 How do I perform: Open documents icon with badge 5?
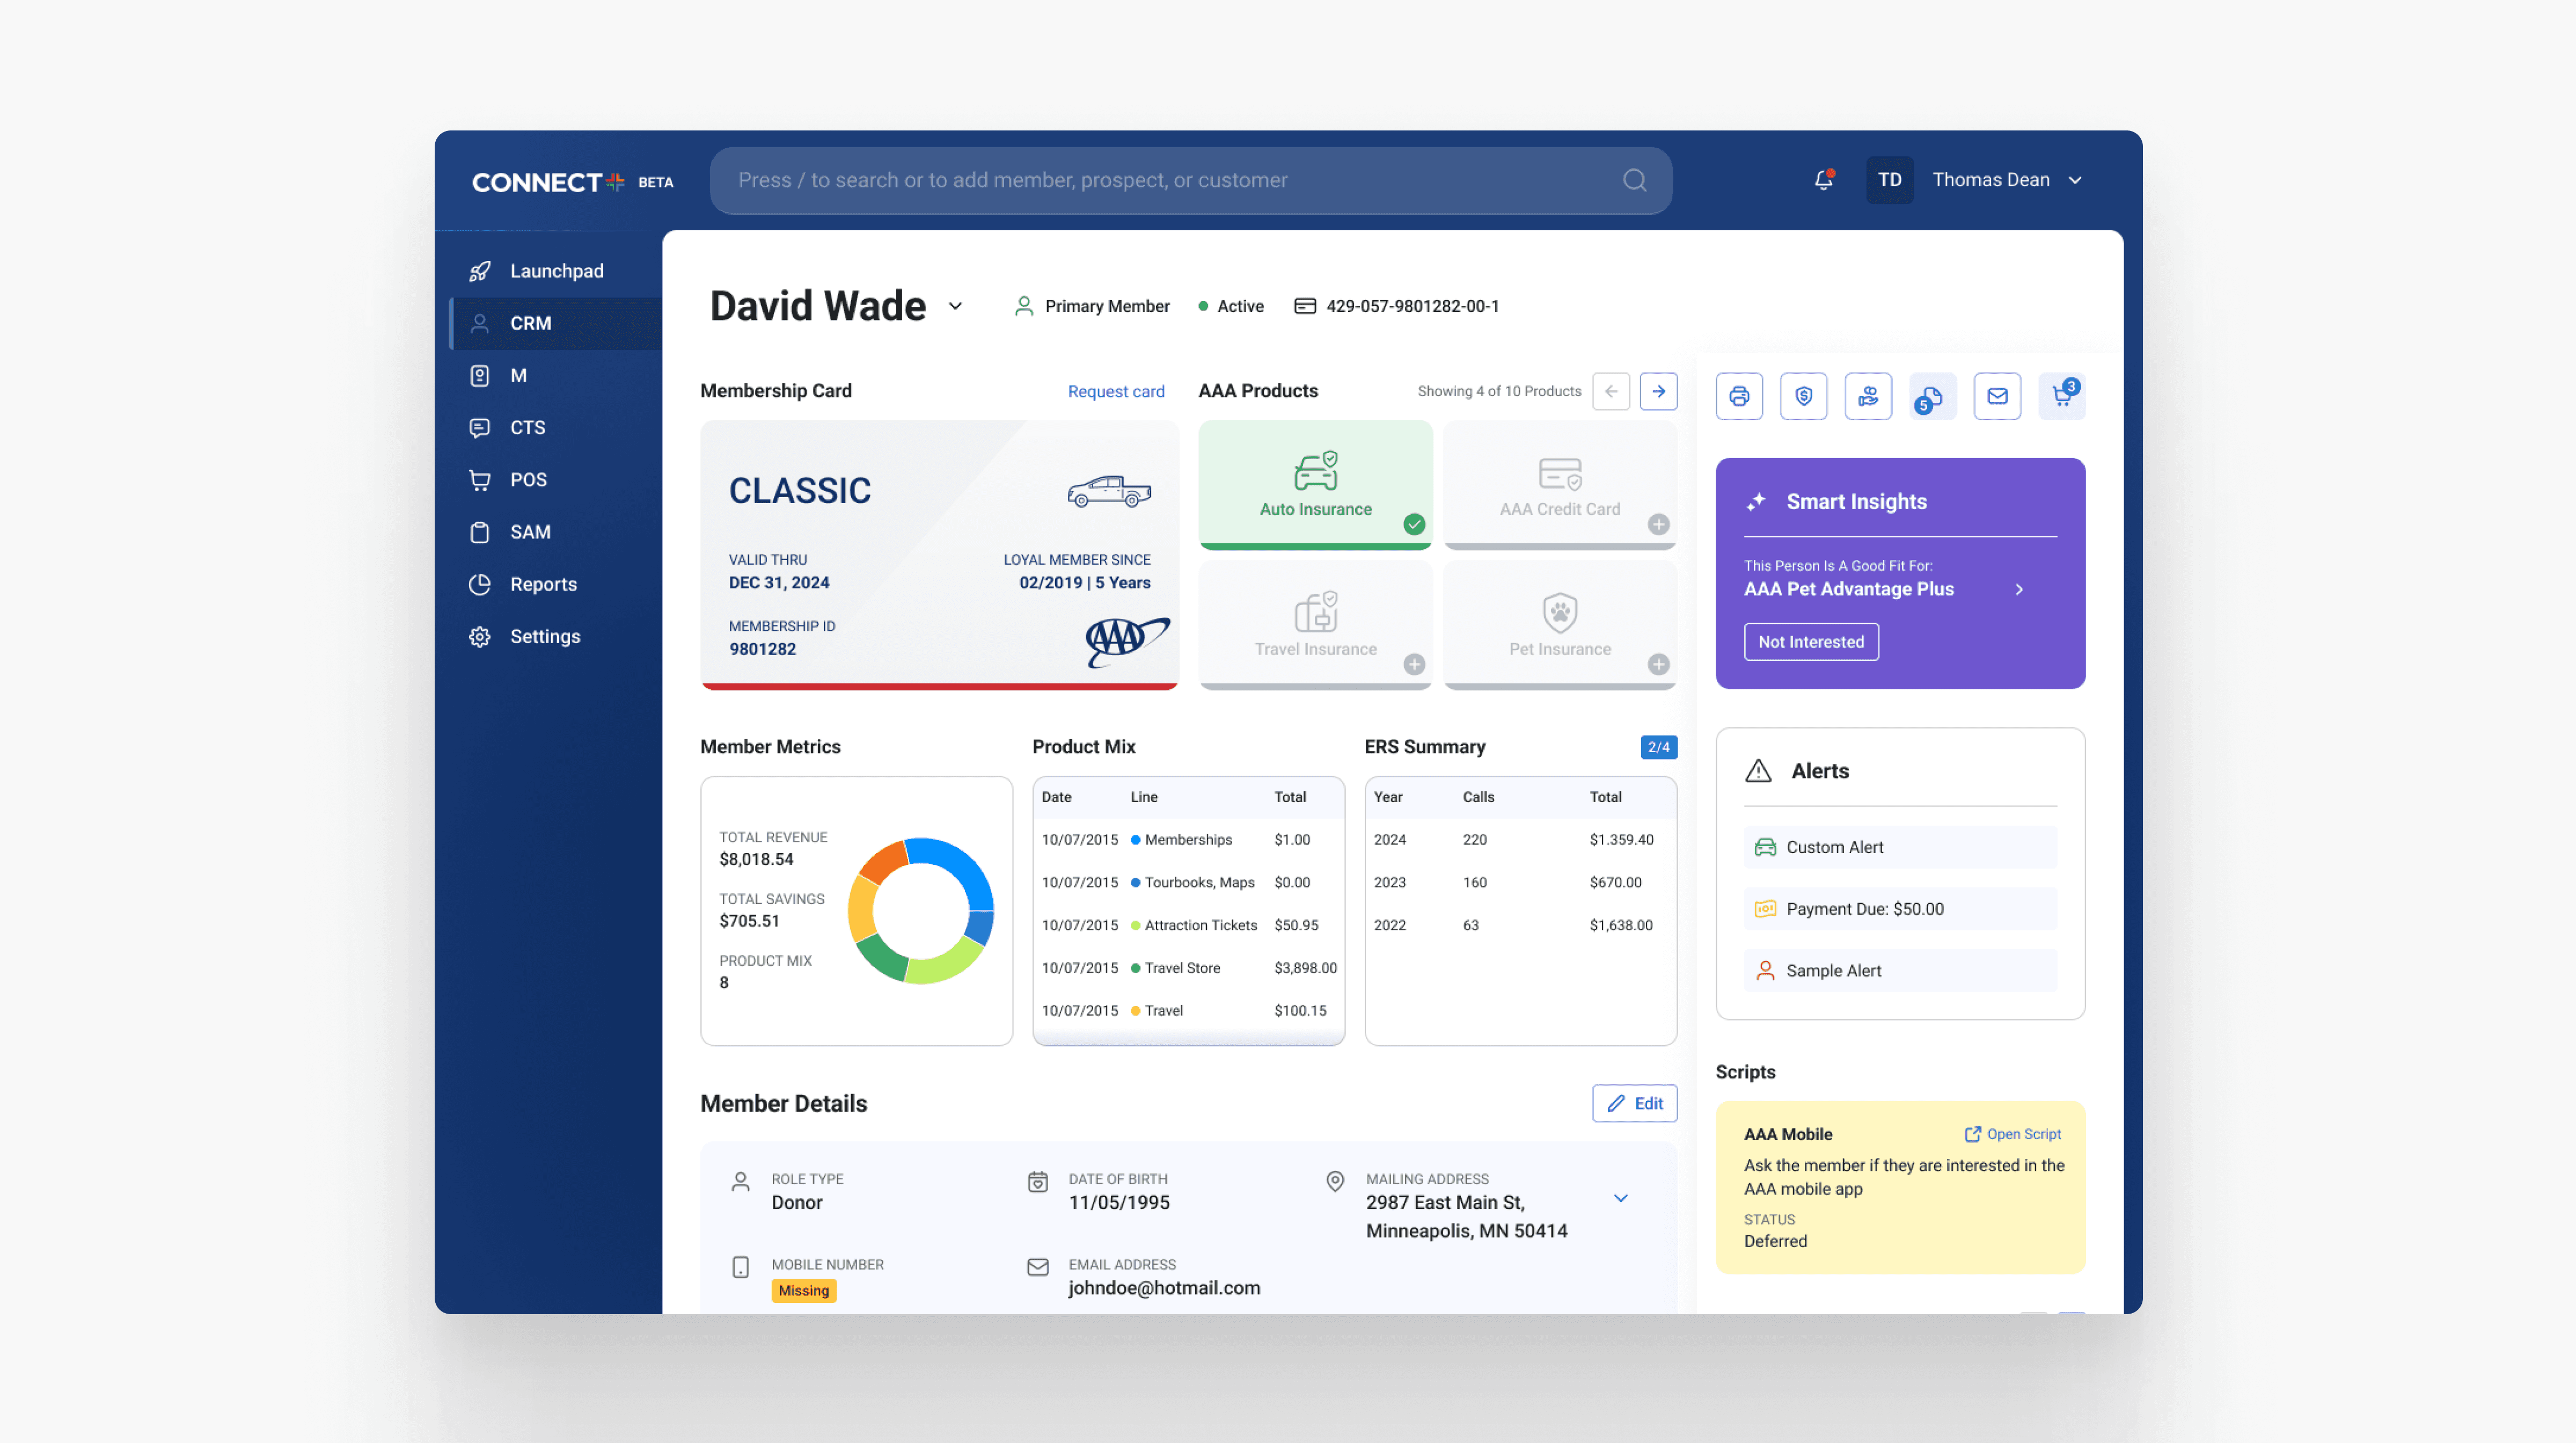(1932, 397)
